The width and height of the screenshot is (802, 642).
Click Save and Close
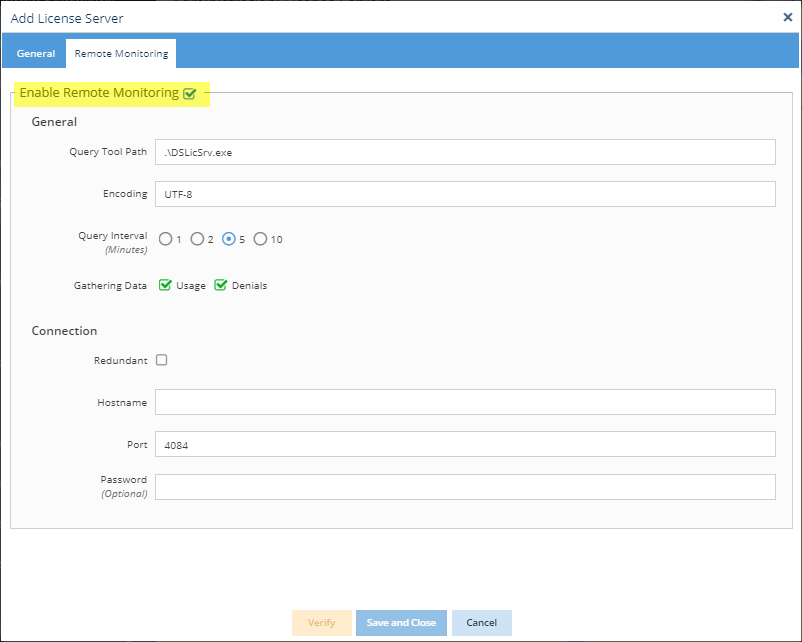[401, 623]
